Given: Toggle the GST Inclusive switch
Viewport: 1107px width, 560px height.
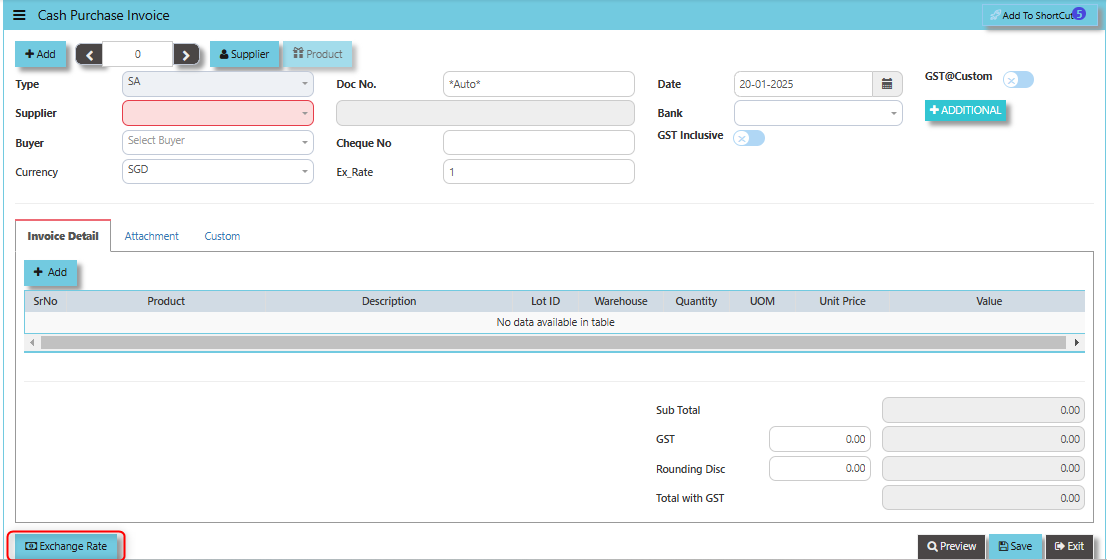Looking at the screenshot, I should point(748,138).
